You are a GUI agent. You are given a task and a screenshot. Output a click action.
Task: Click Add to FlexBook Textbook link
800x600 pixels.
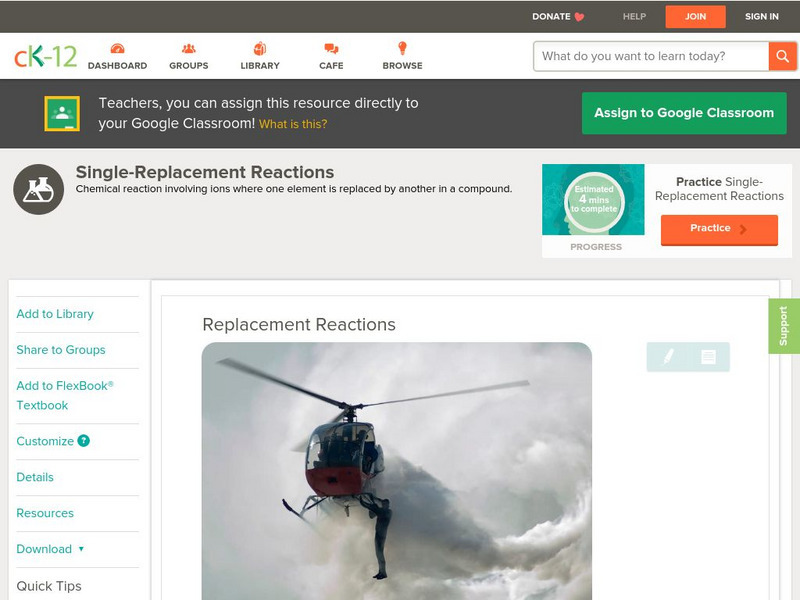coord(65,395)
